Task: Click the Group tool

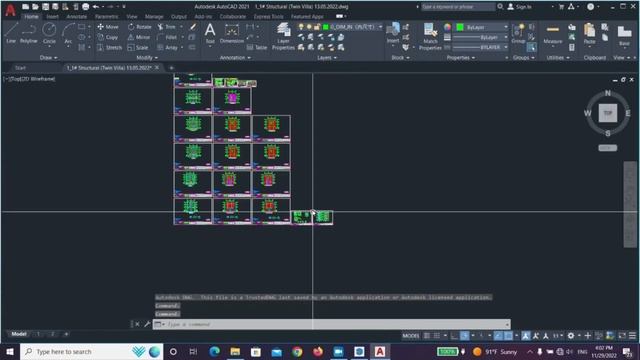Action: [x=518, y=33]
